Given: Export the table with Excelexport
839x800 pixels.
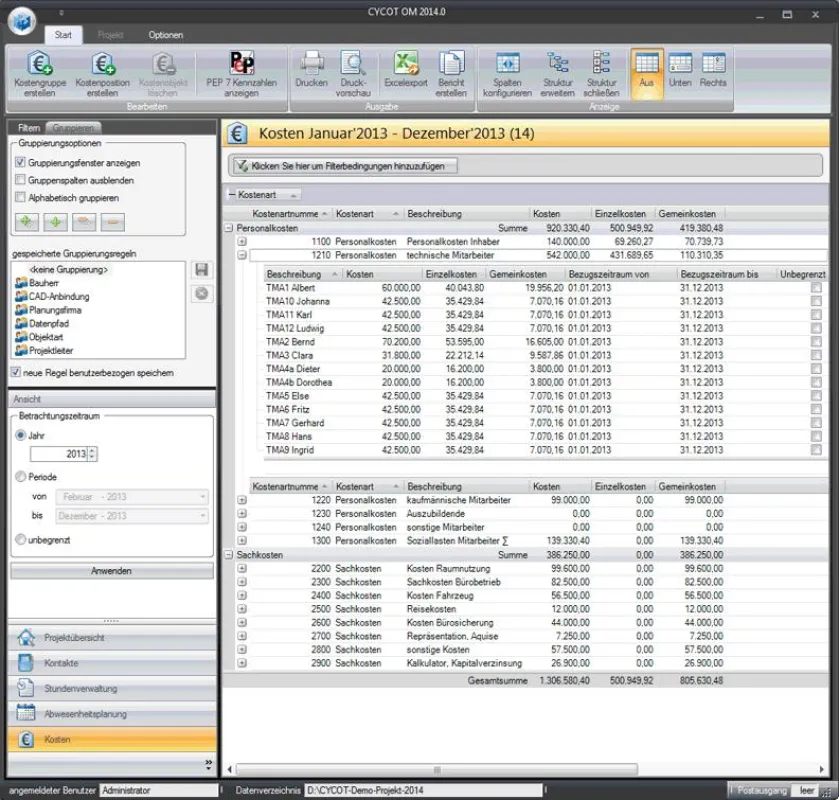Looking at the screenshot, I should coord(406,70).
